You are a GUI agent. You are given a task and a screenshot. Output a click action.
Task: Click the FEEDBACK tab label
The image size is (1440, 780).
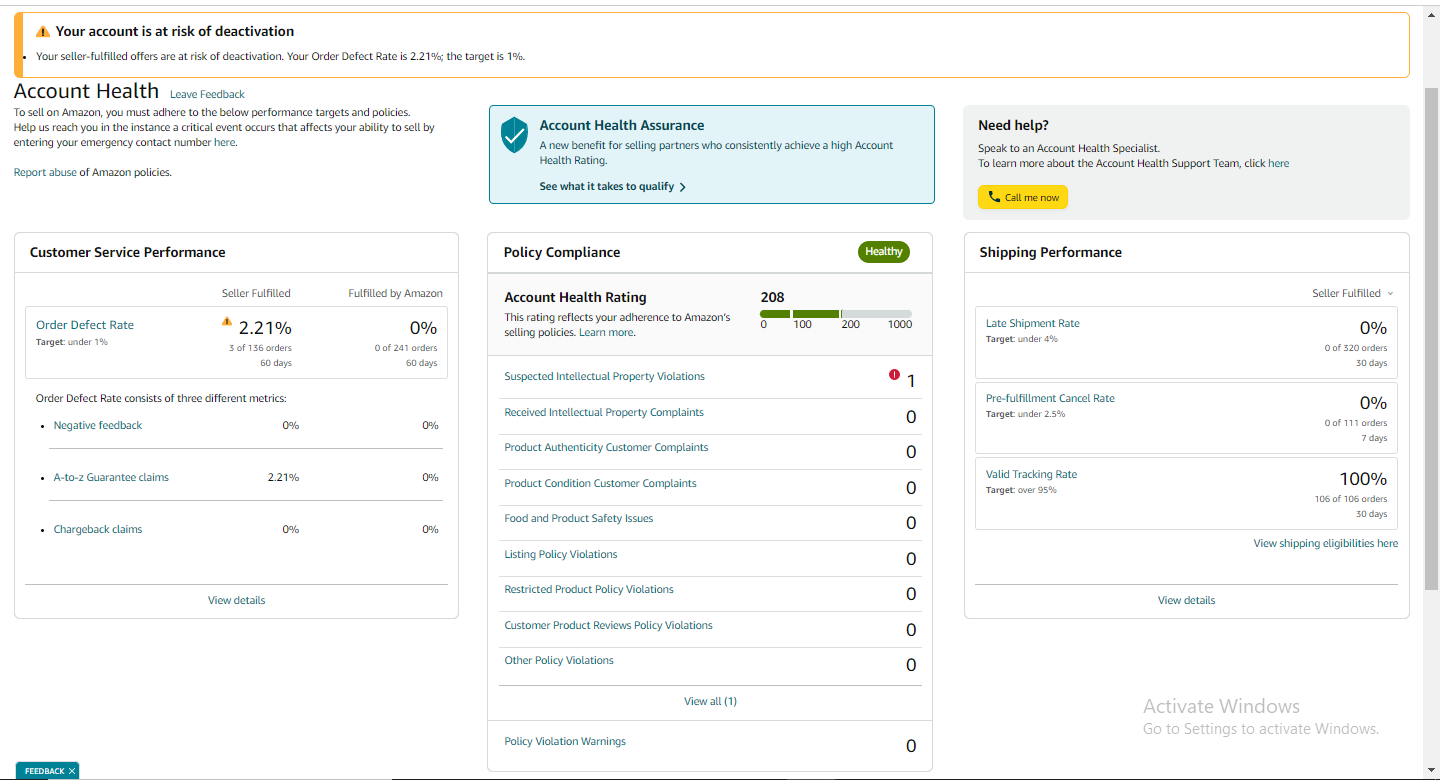click(x=44, y=771)
